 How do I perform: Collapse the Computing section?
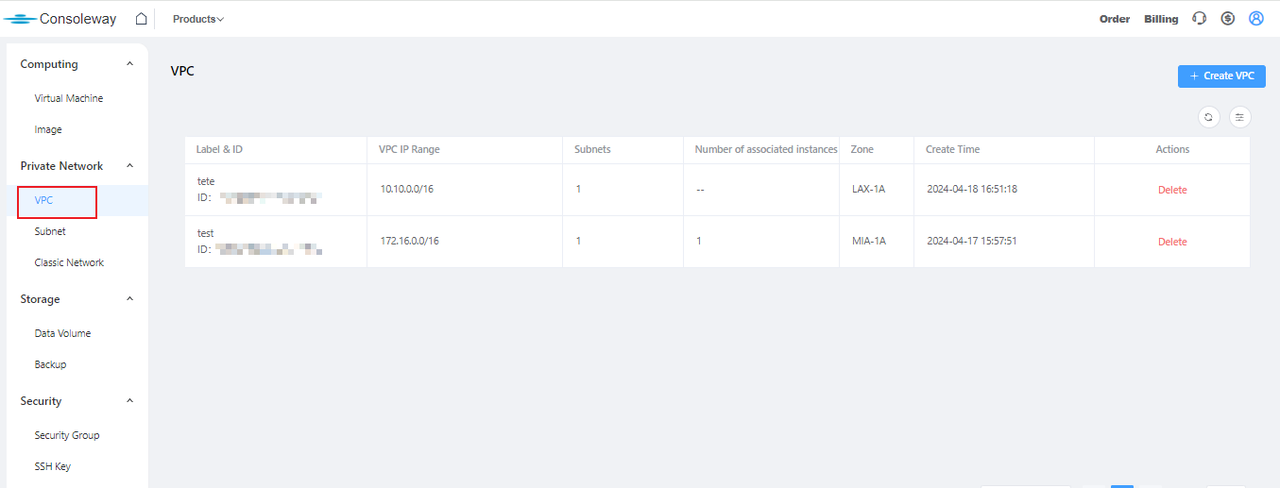point(129,64)
